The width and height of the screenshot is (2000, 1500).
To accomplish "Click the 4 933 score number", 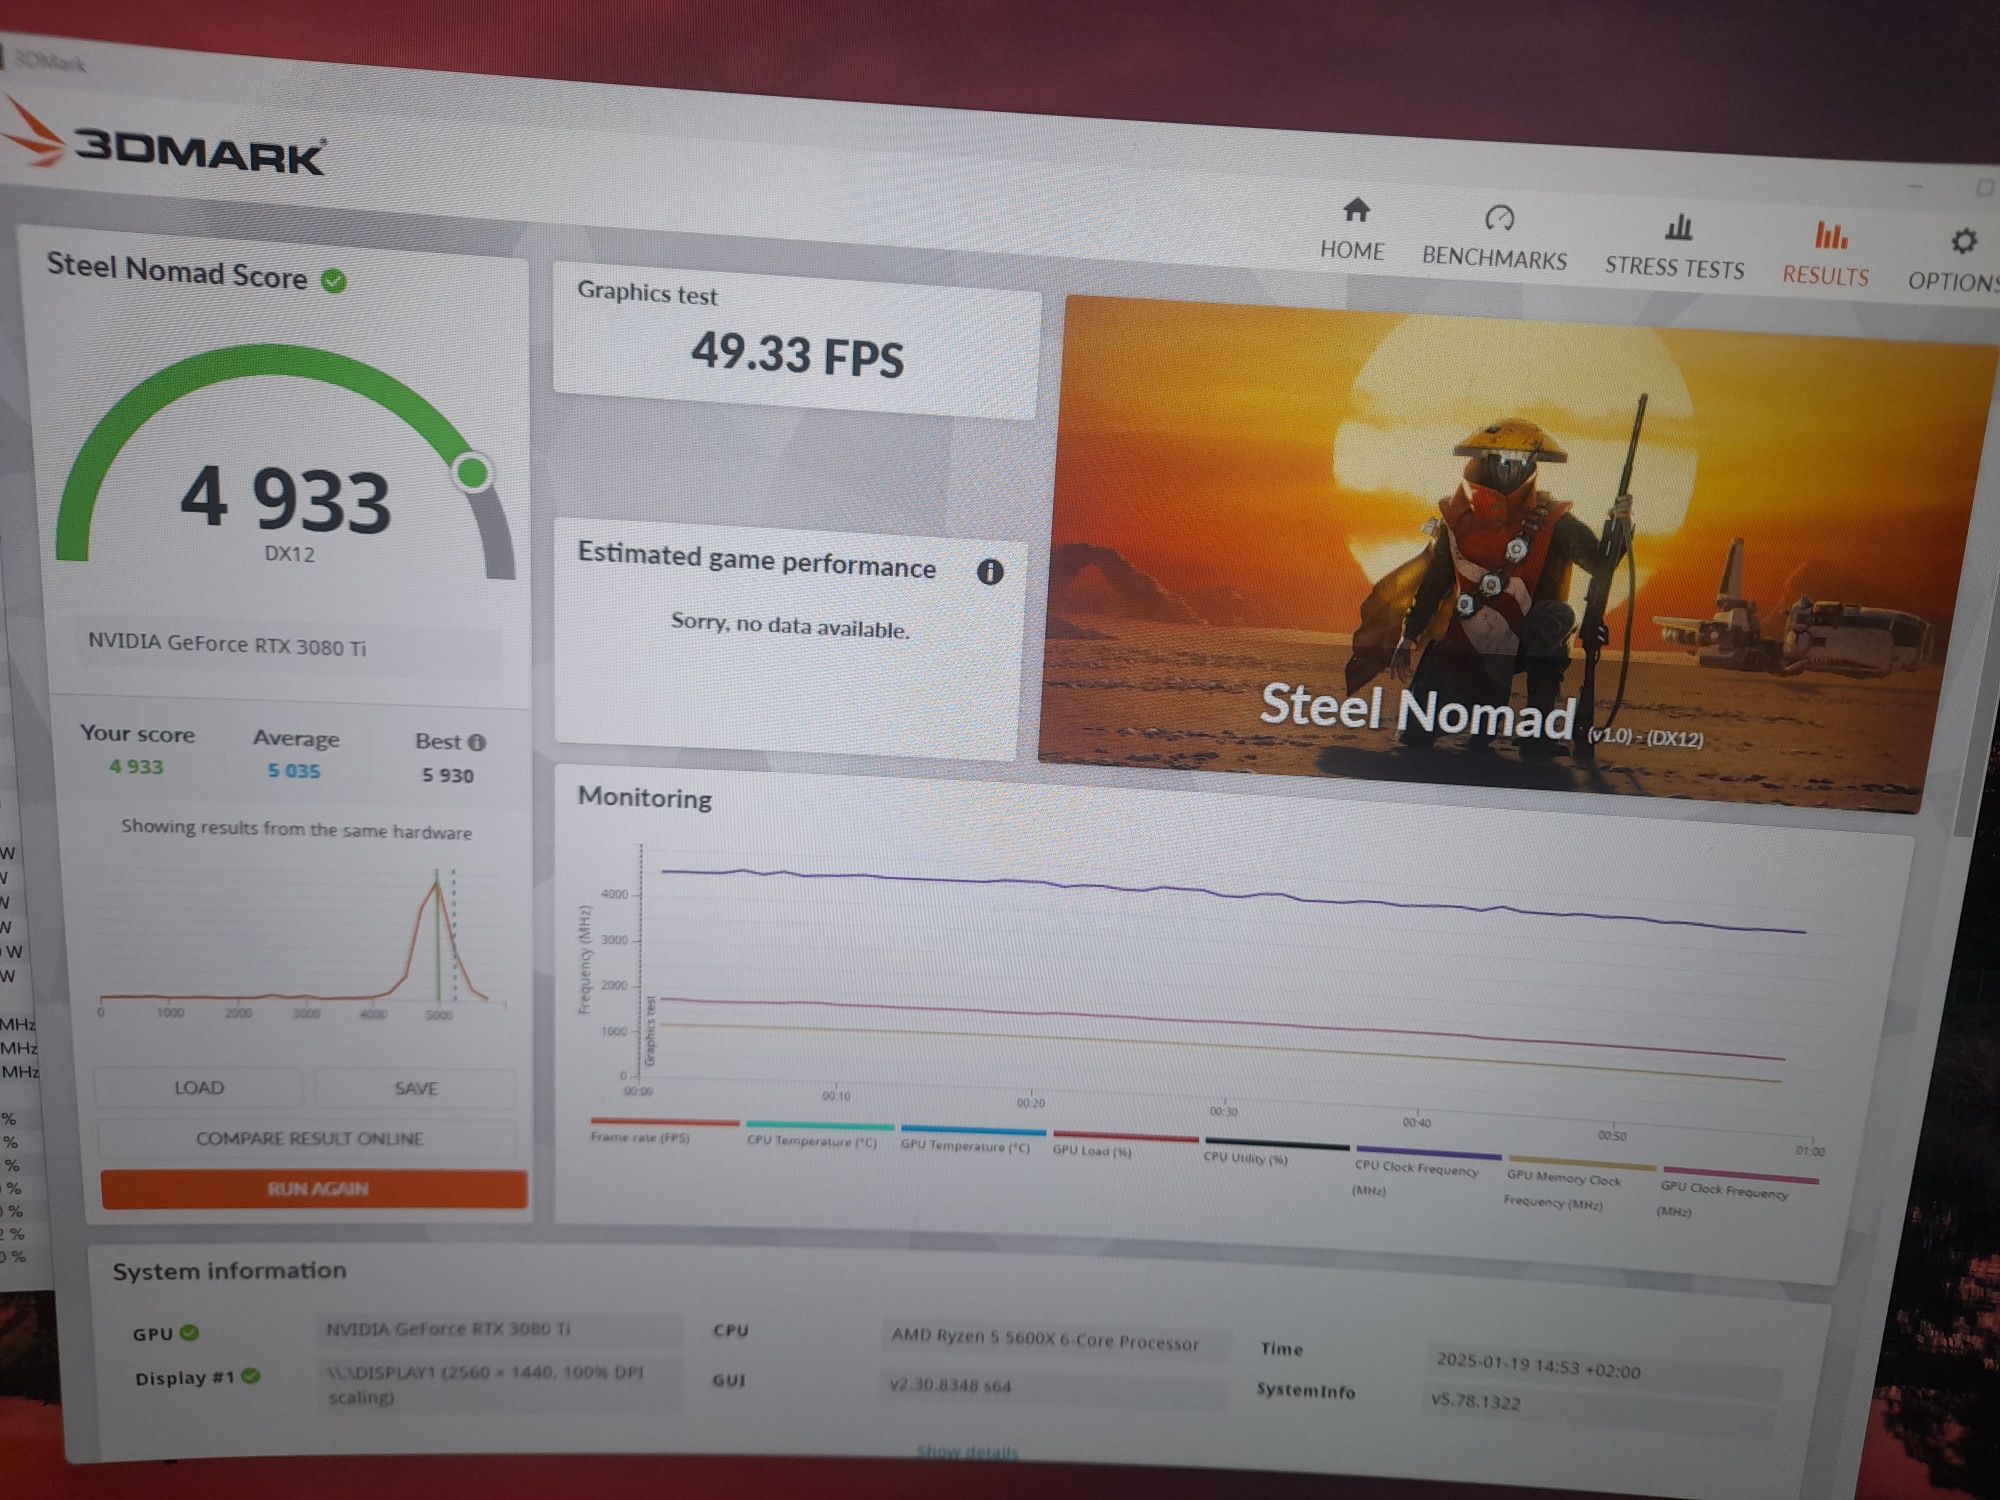I will [x=286, y=499].
